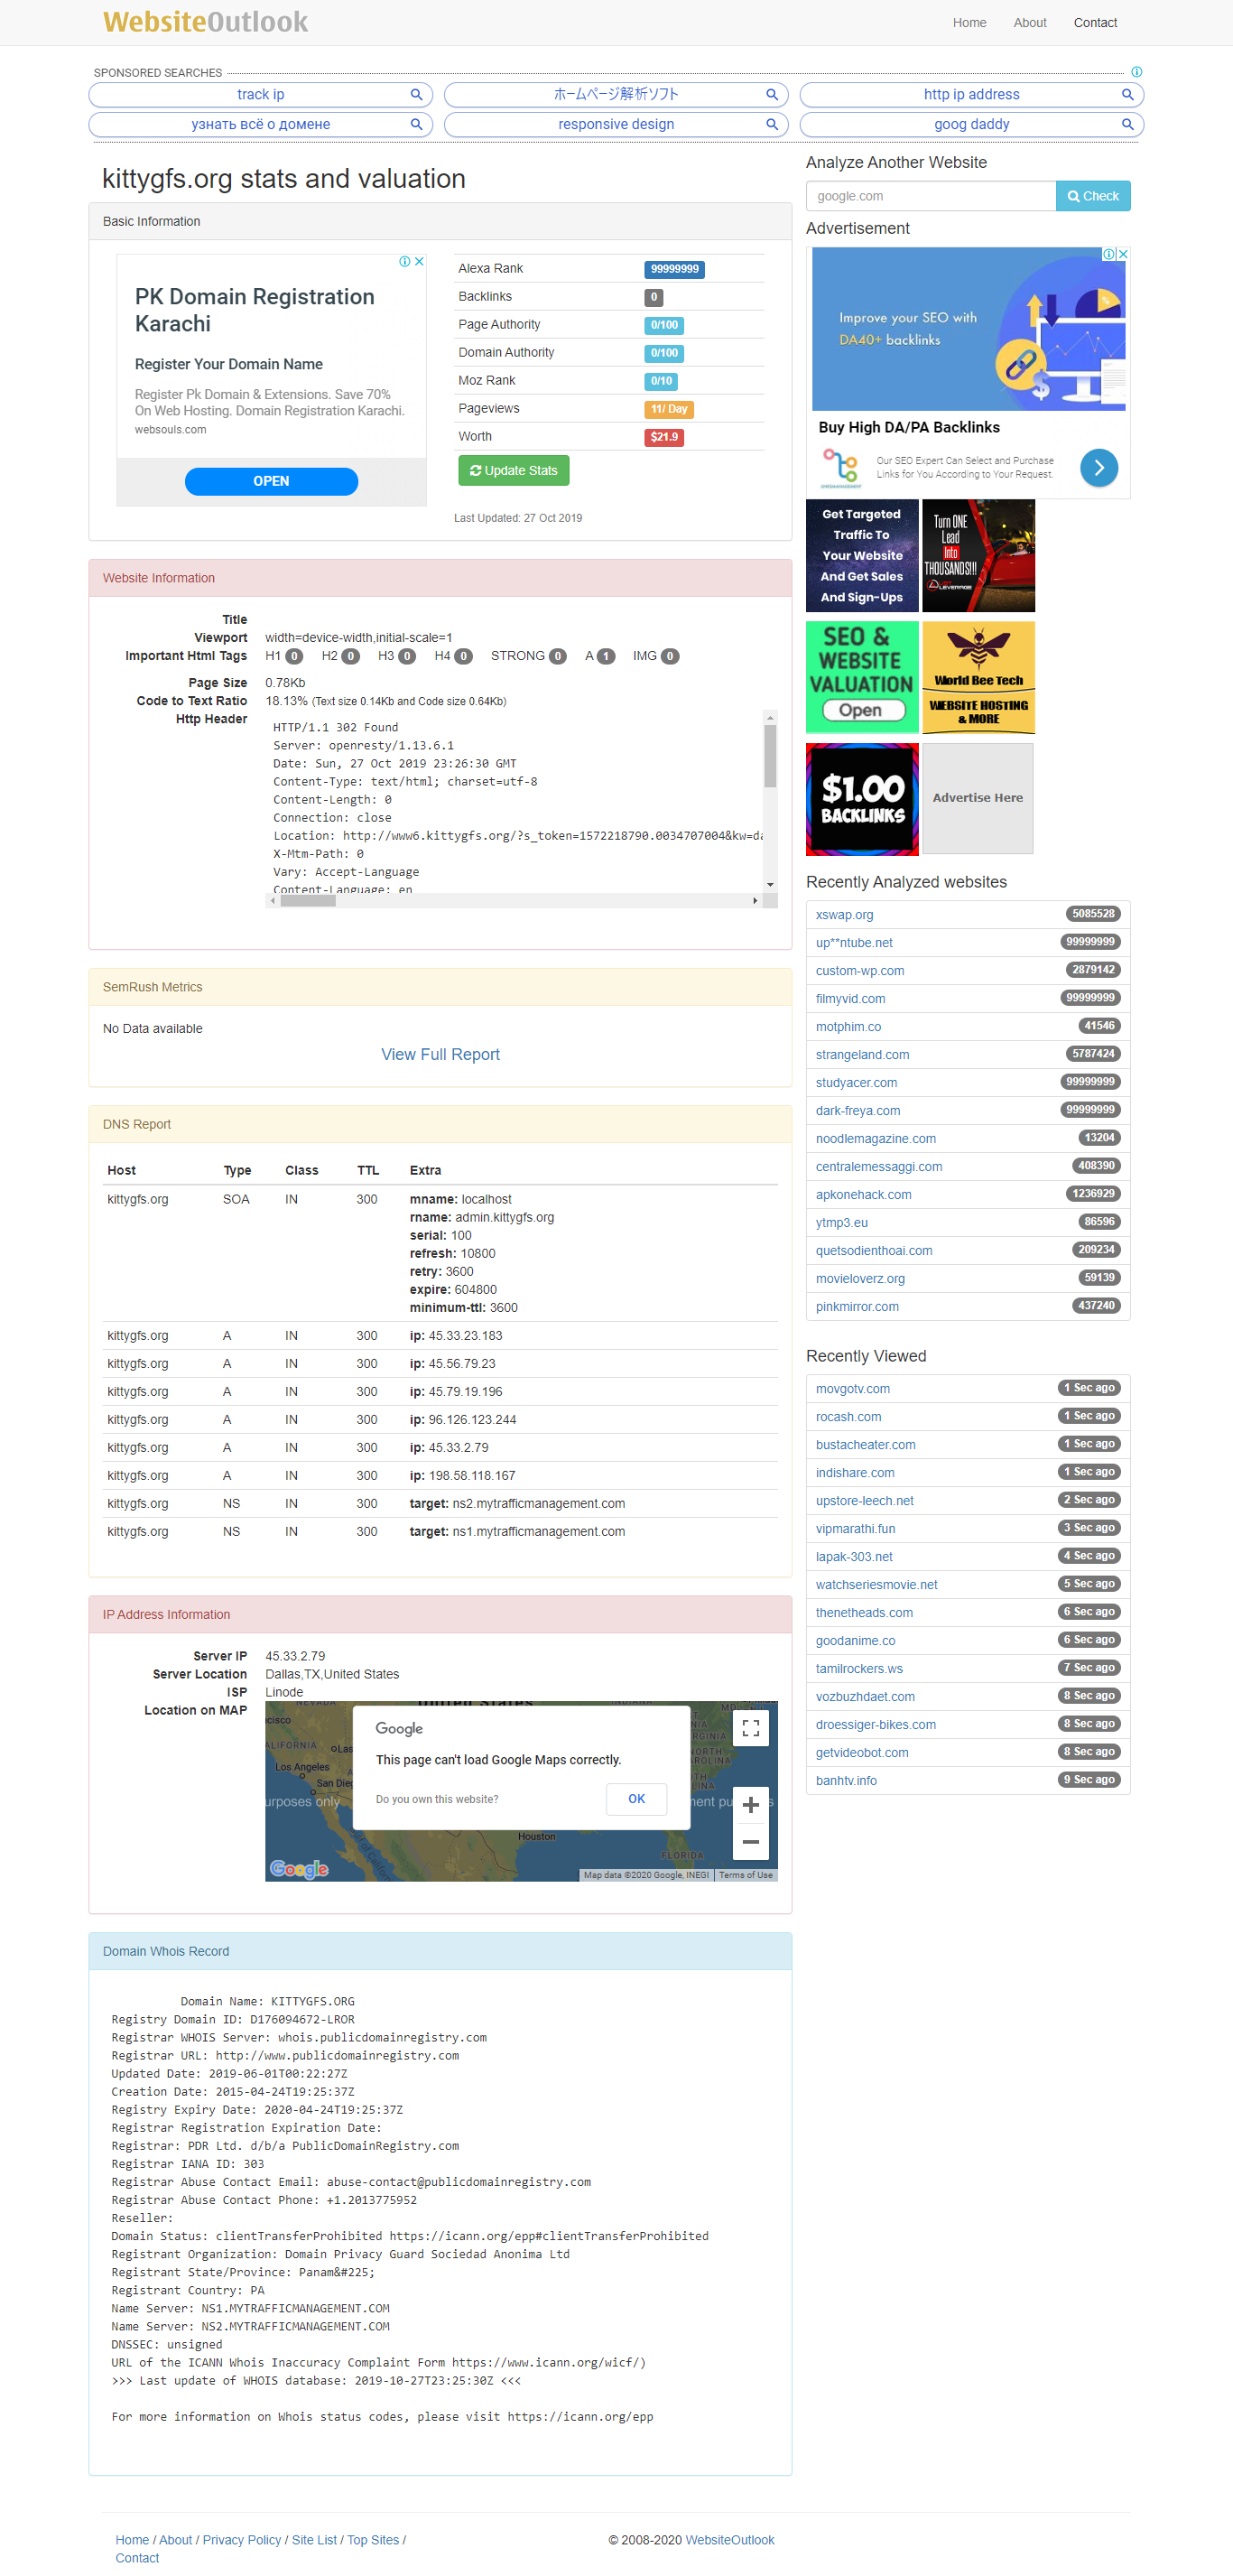Open banhtv.info in recently viewed list
The image size is (1233, 2576).
pos(846,1781)
